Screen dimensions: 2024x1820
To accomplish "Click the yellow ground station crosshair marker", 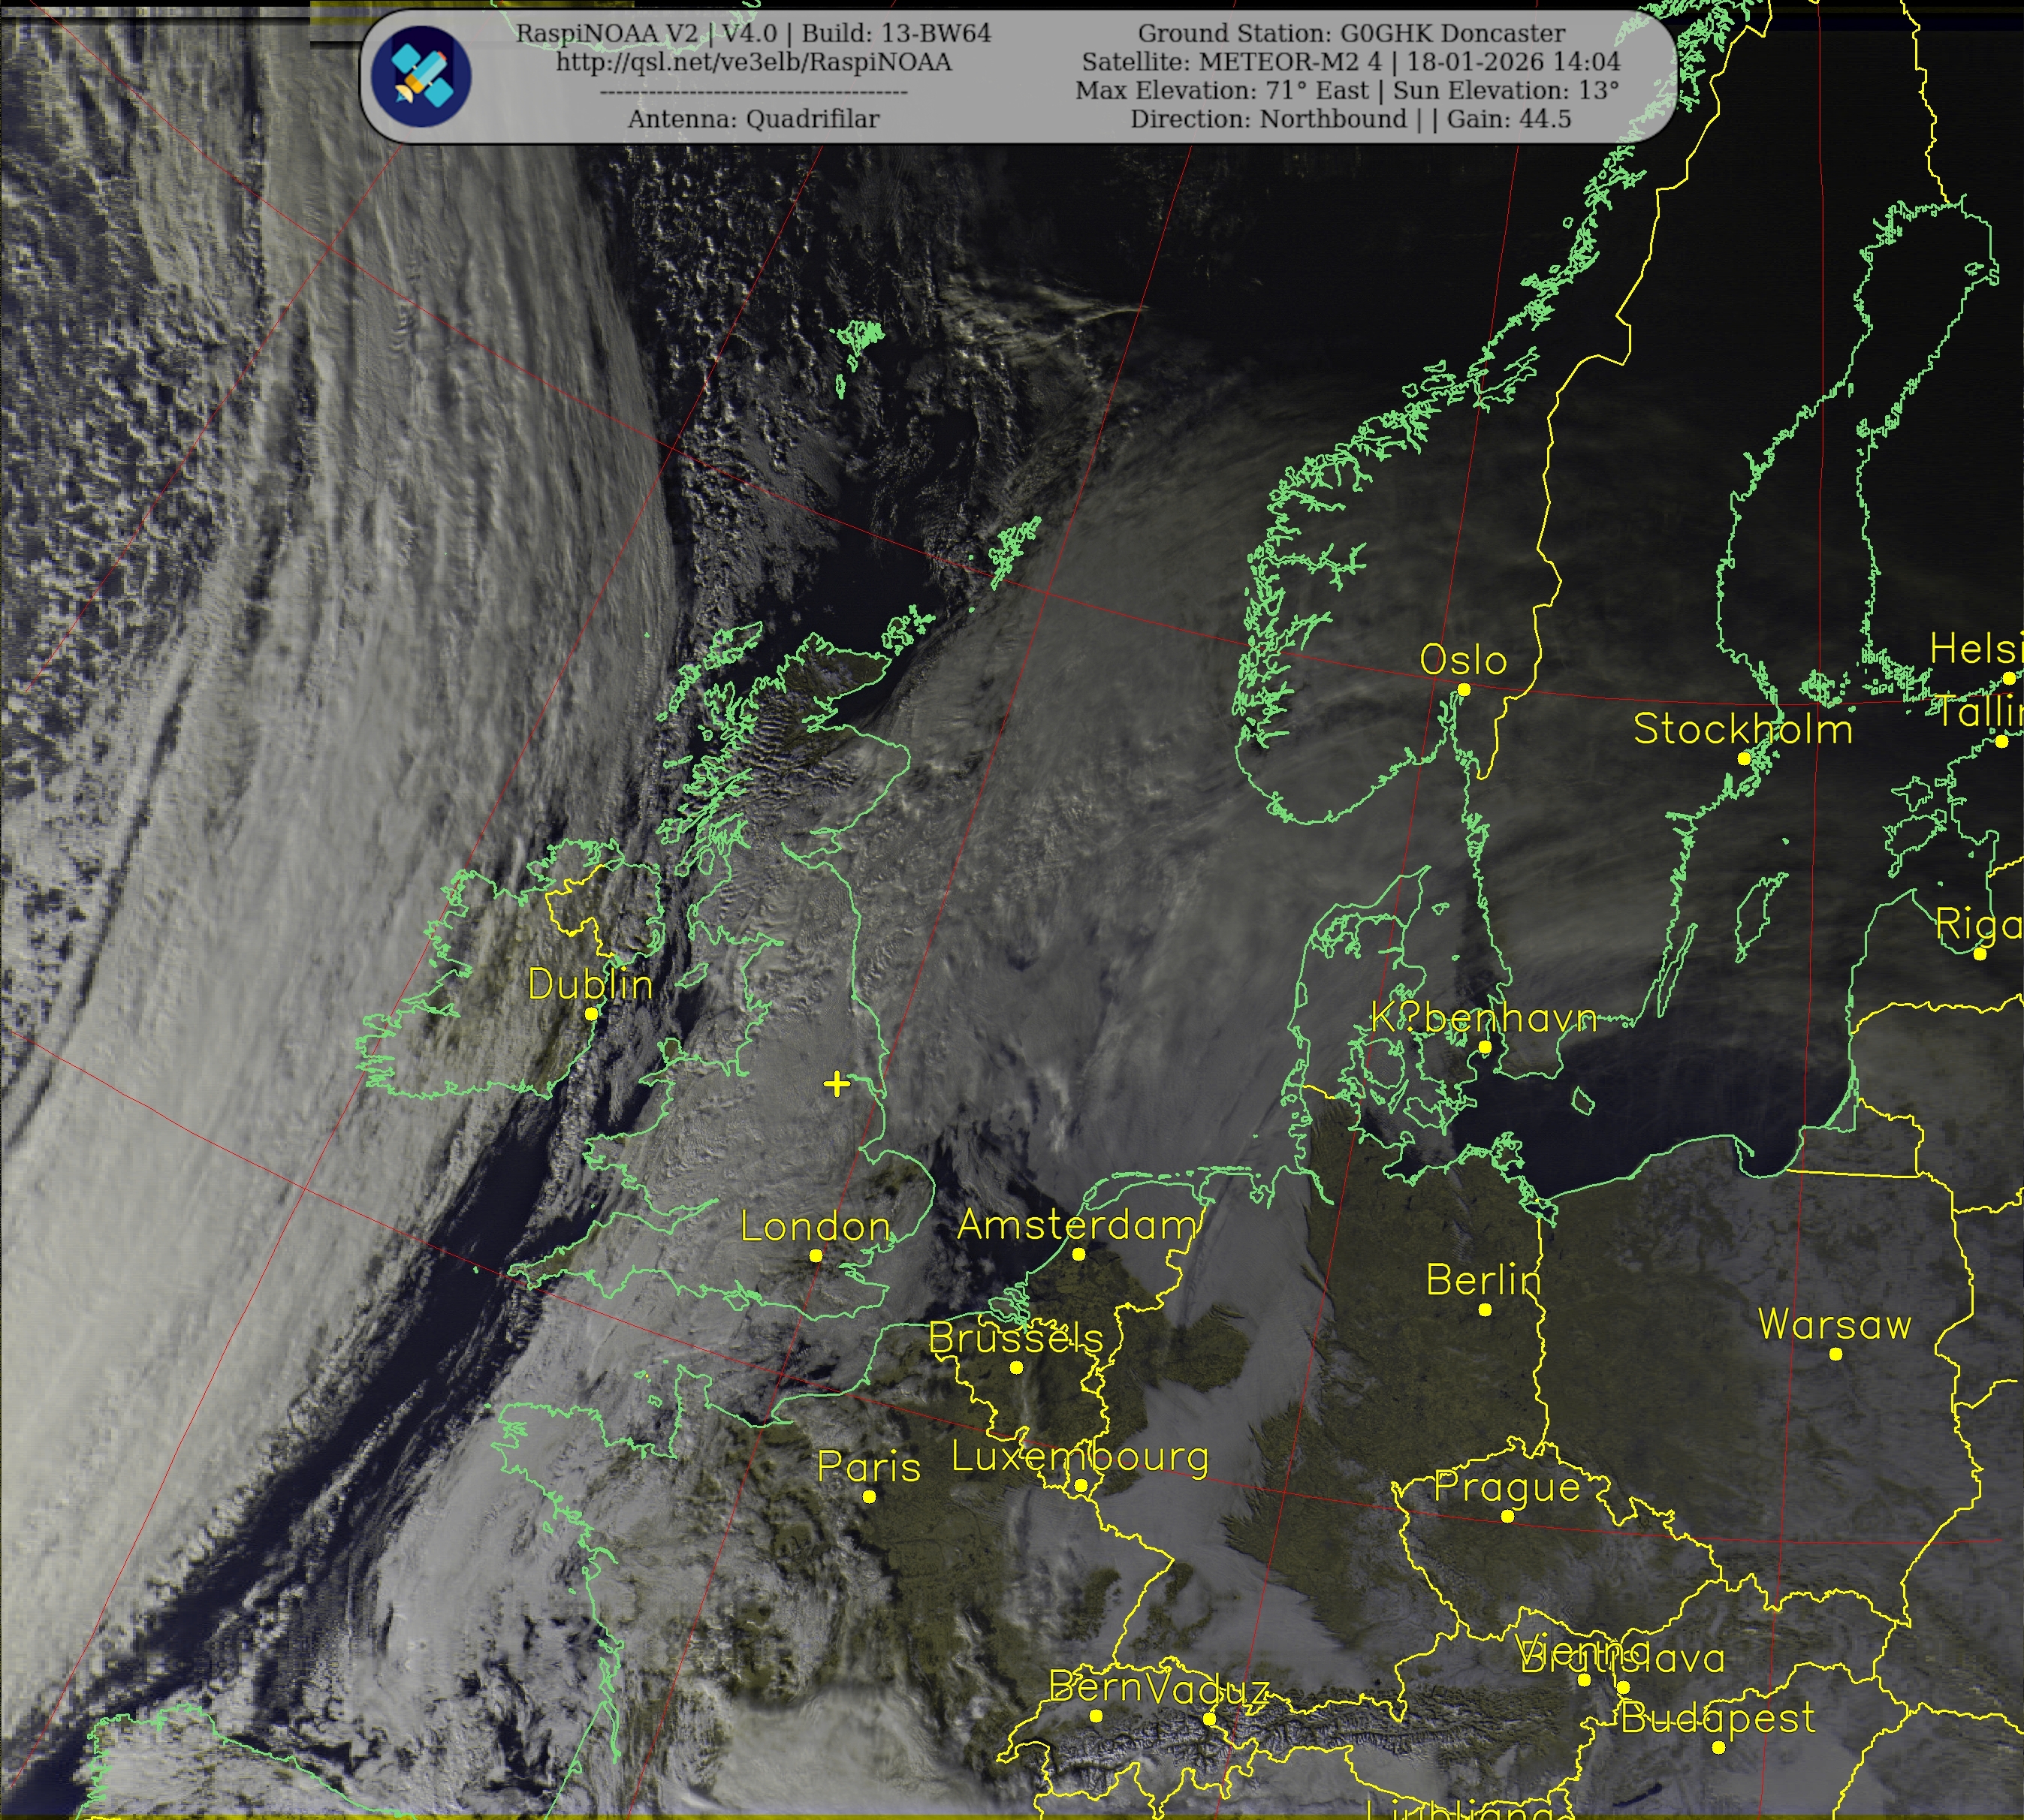I will 837,1084.
